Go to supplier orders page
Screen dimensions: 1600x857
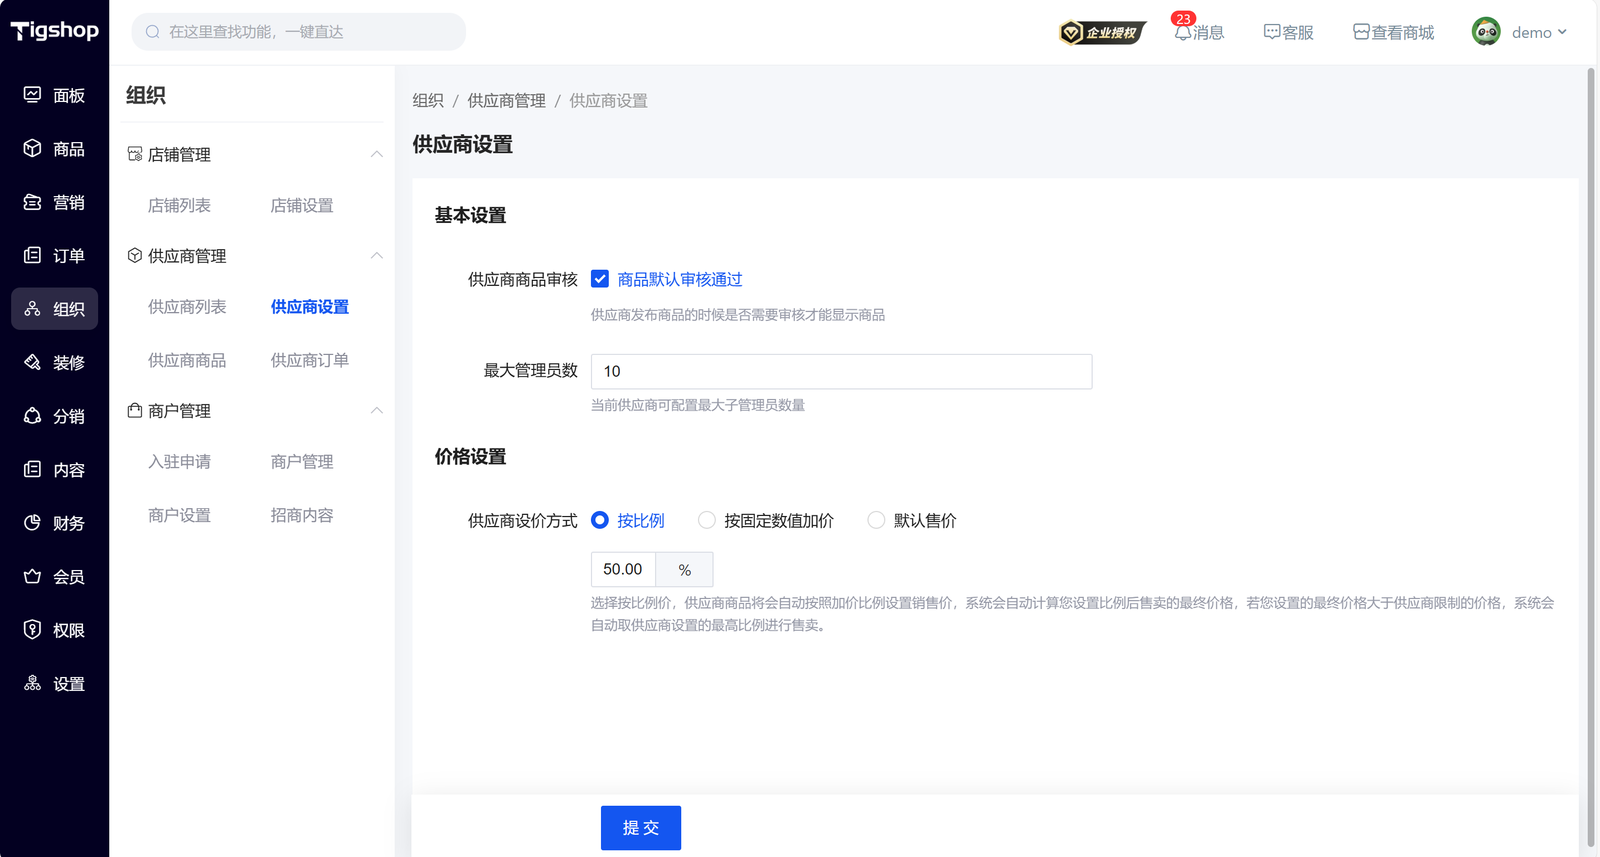tap(309, 360)
